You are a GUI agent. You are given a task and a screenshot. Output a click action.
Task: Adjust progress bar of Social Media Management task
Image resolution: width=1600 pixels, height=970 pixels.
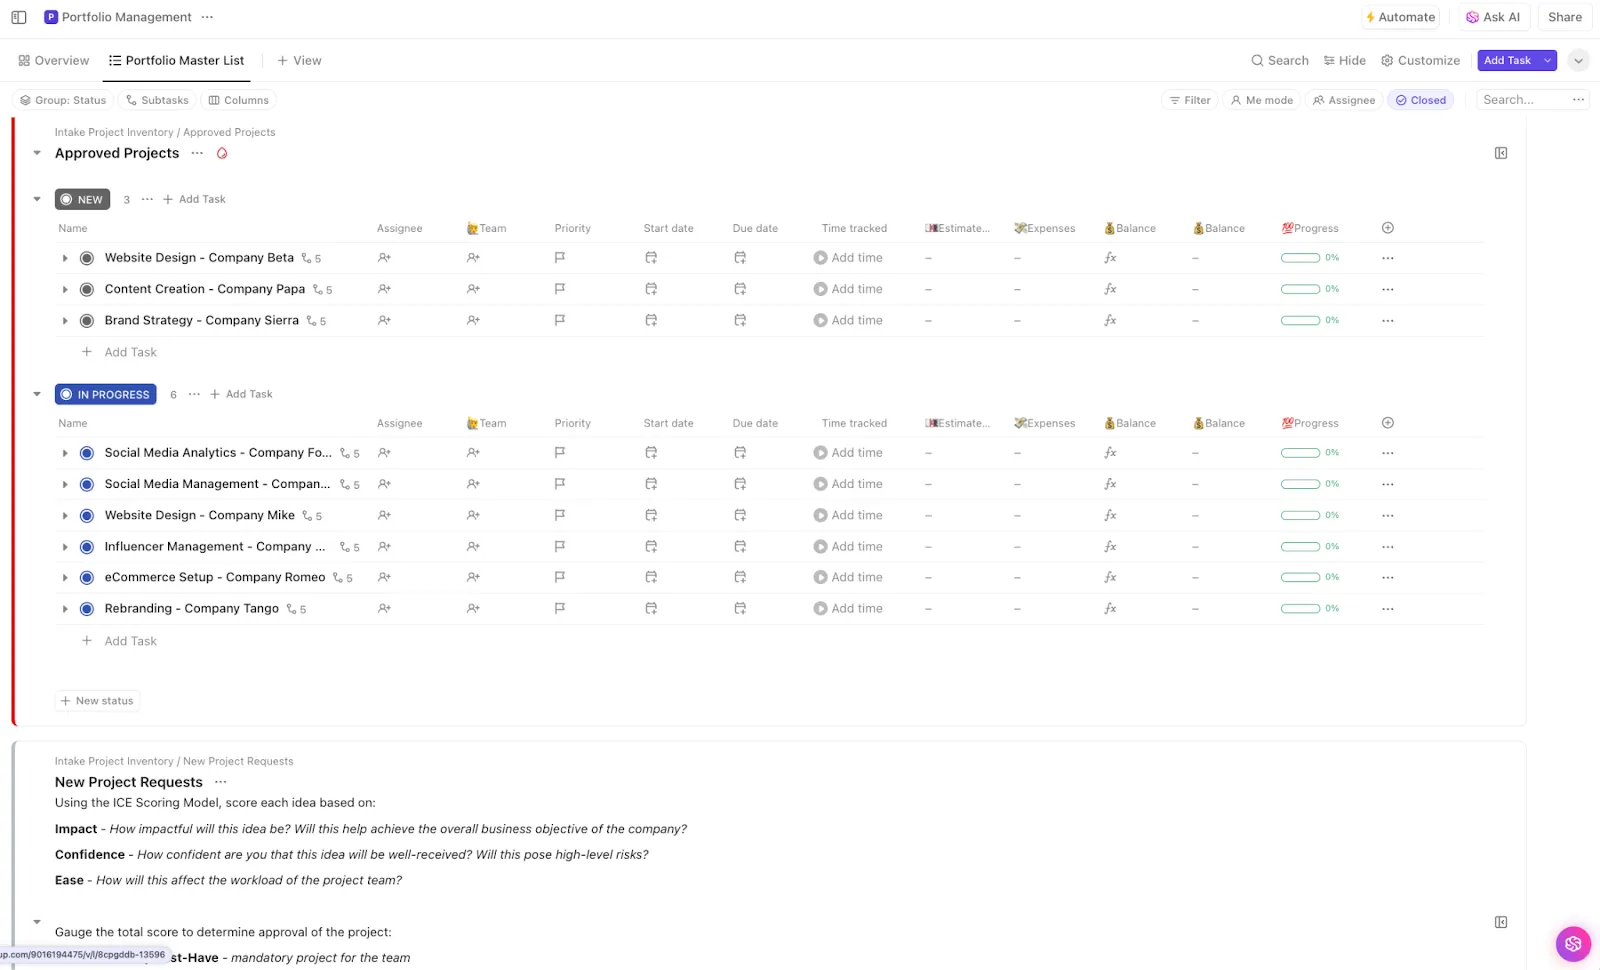(x=1300, y=484)
